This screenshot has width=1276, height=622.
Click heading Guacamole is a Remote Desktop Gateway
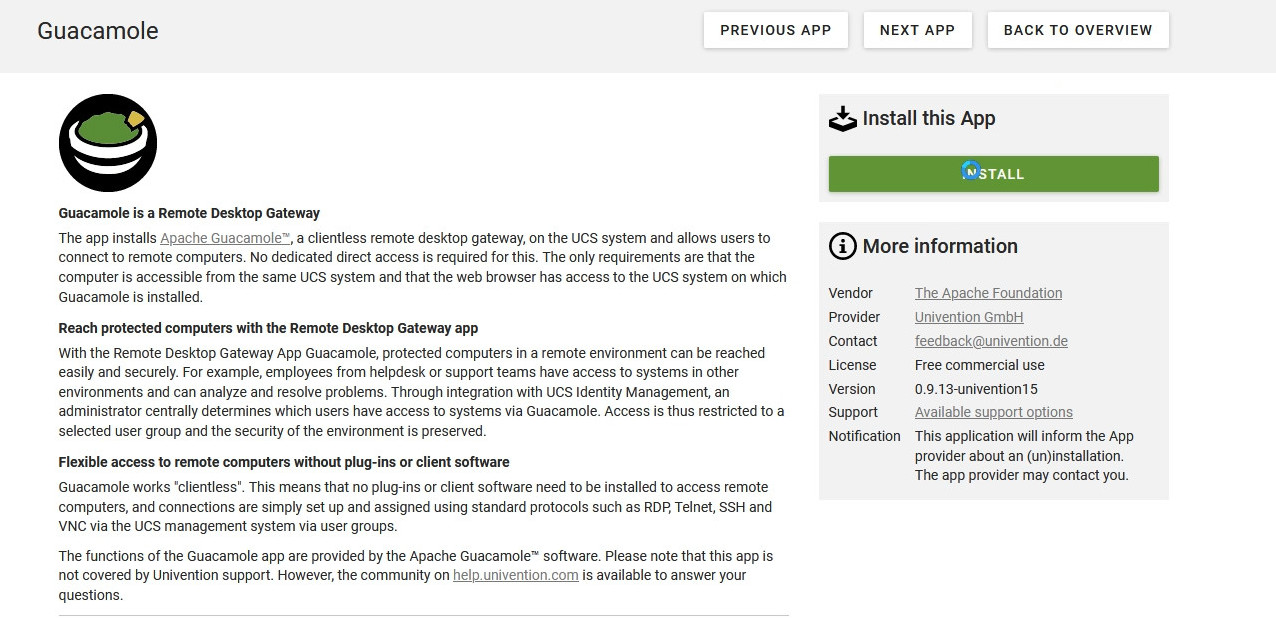(189, 213)
